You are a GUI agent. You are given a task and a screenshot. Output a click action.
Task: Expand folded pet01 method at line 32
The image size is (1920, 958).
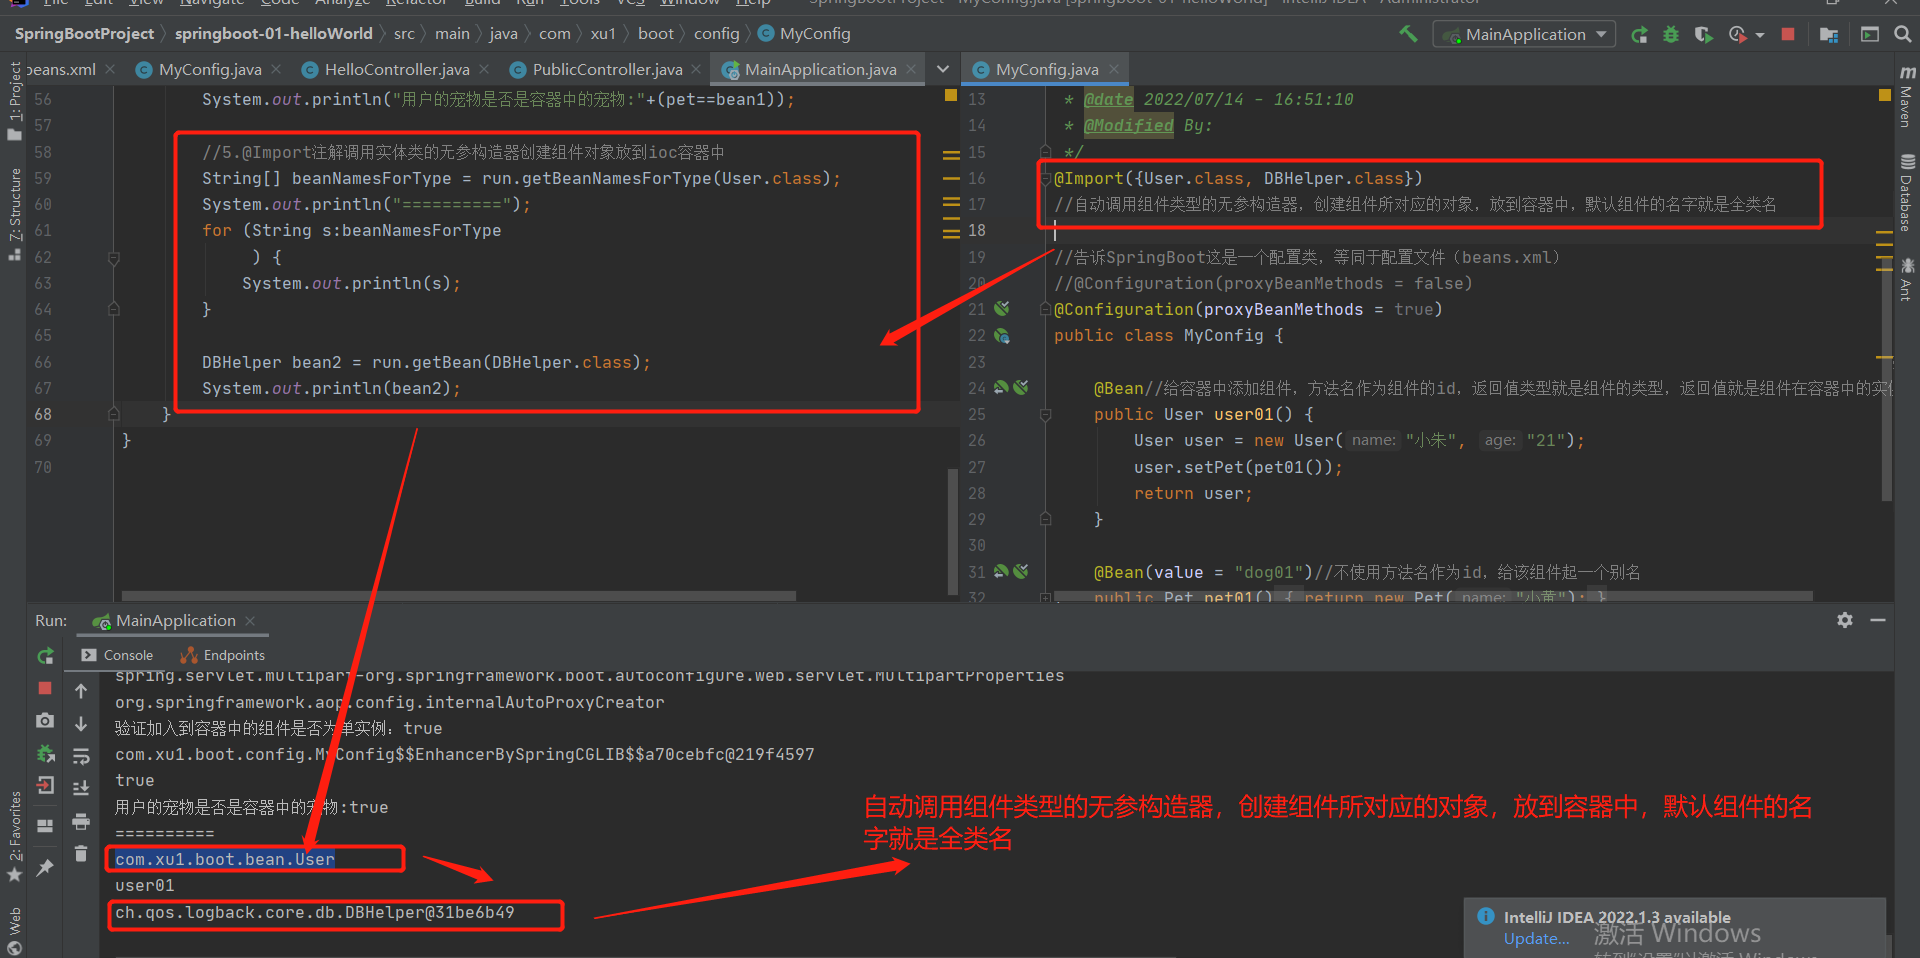point(1045,598)
